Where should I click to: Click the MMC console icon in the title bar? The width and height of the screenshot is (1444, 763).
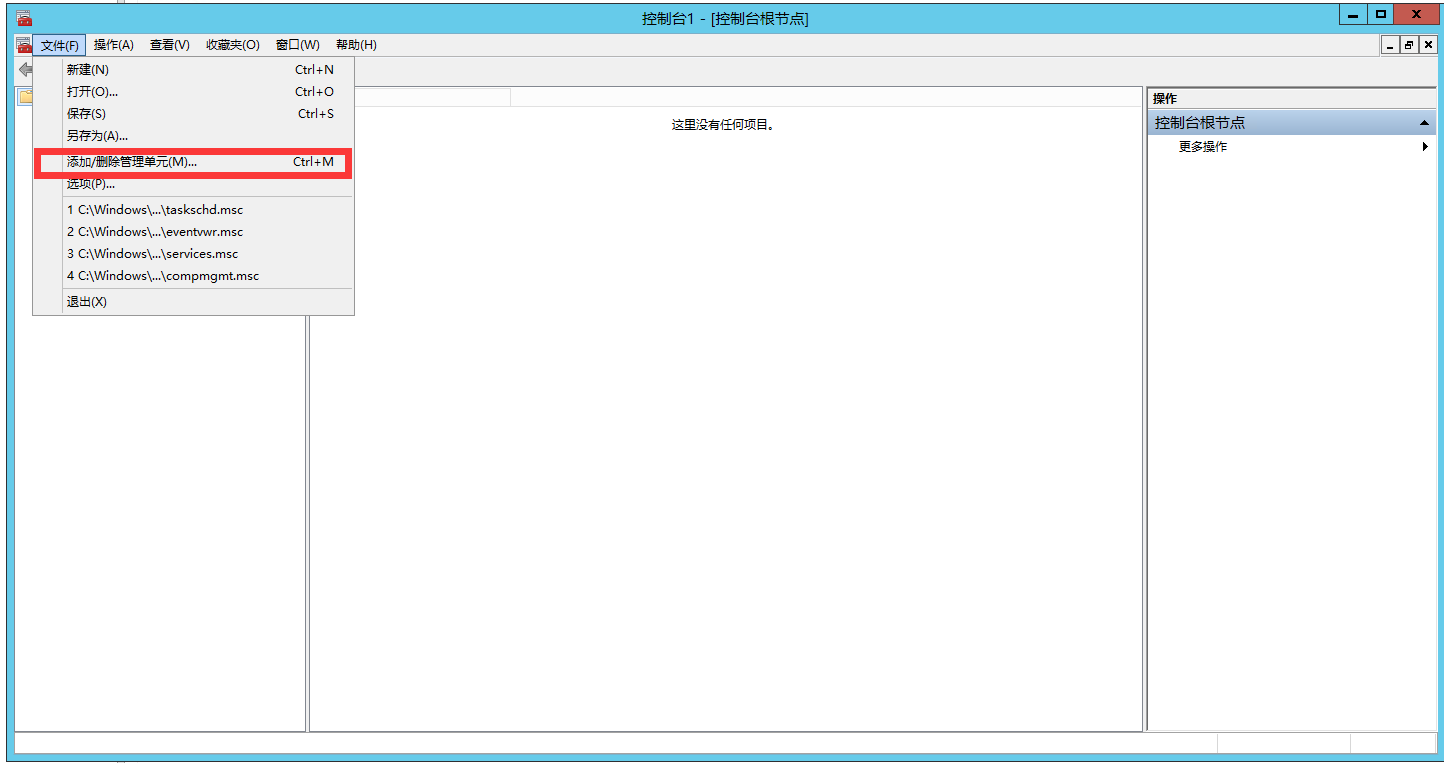pyautogui.click(x=23, y=18)
